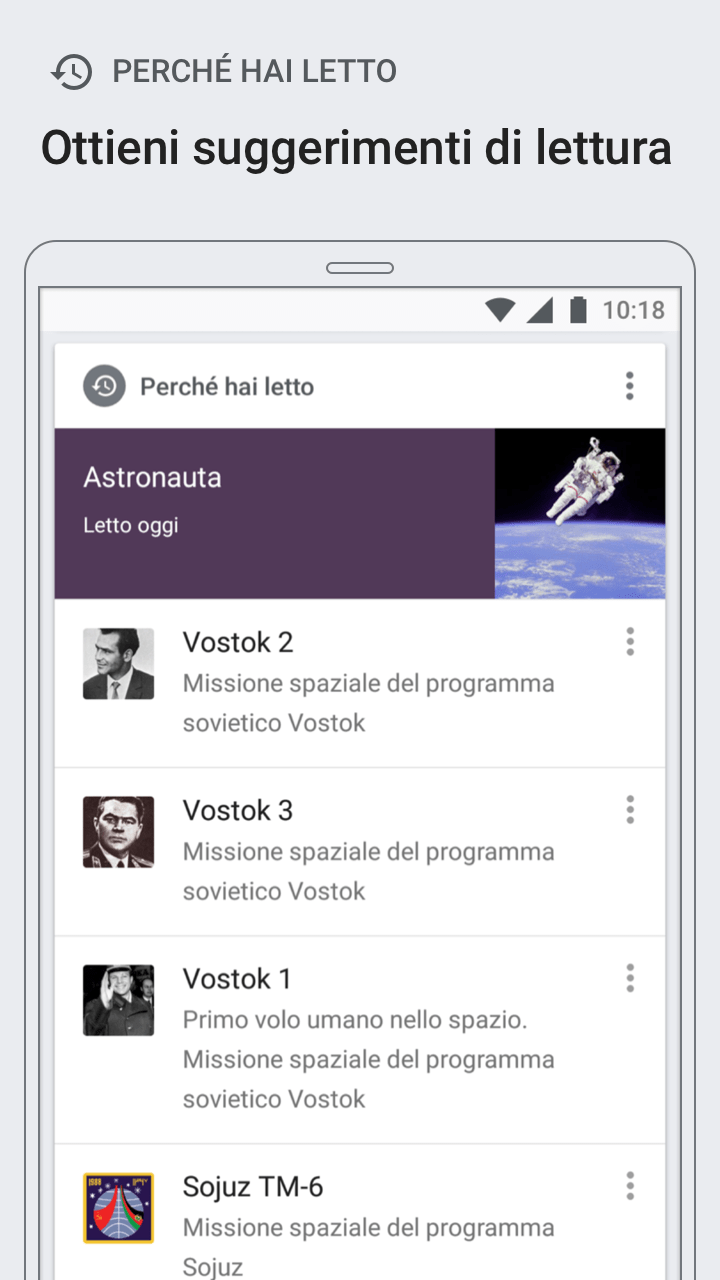Open the 'Perché hai letto' card overflow menu
Screen dimensions: 720x1280
click(629, 386)
